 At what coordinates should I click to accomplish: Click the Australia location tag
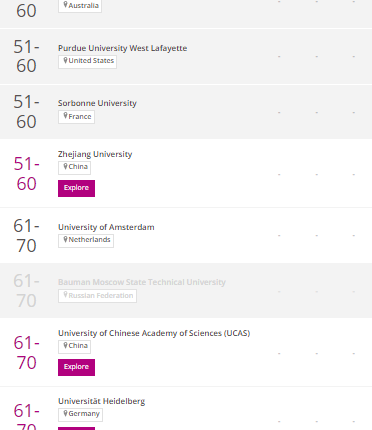tap(80, 6)
